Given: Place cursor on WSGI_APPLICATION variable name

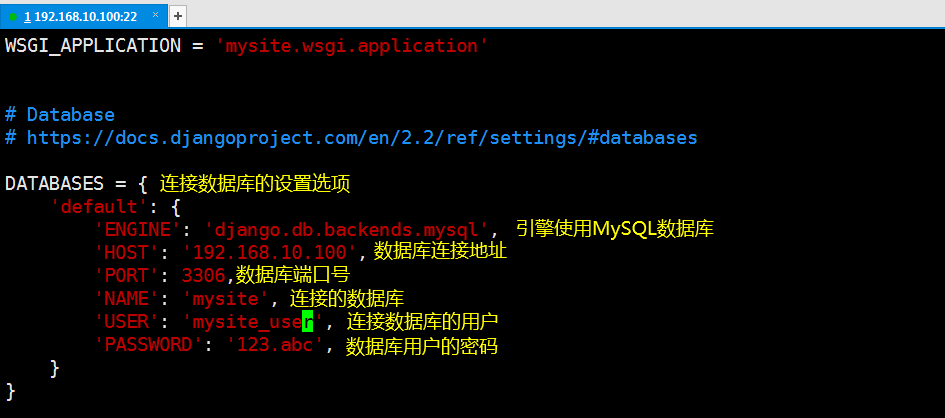Looking at the screenshot, I should (x=93, y=46).
